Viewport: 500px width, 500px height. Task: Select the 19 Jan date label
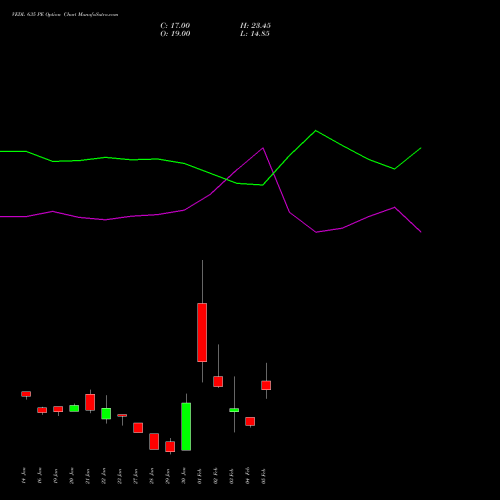coord(55,476)
